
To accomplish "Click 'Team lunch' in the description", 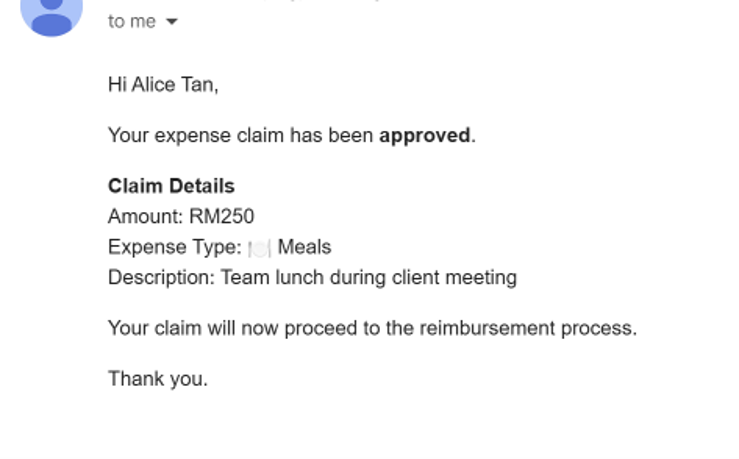I will tap(272, 278).
